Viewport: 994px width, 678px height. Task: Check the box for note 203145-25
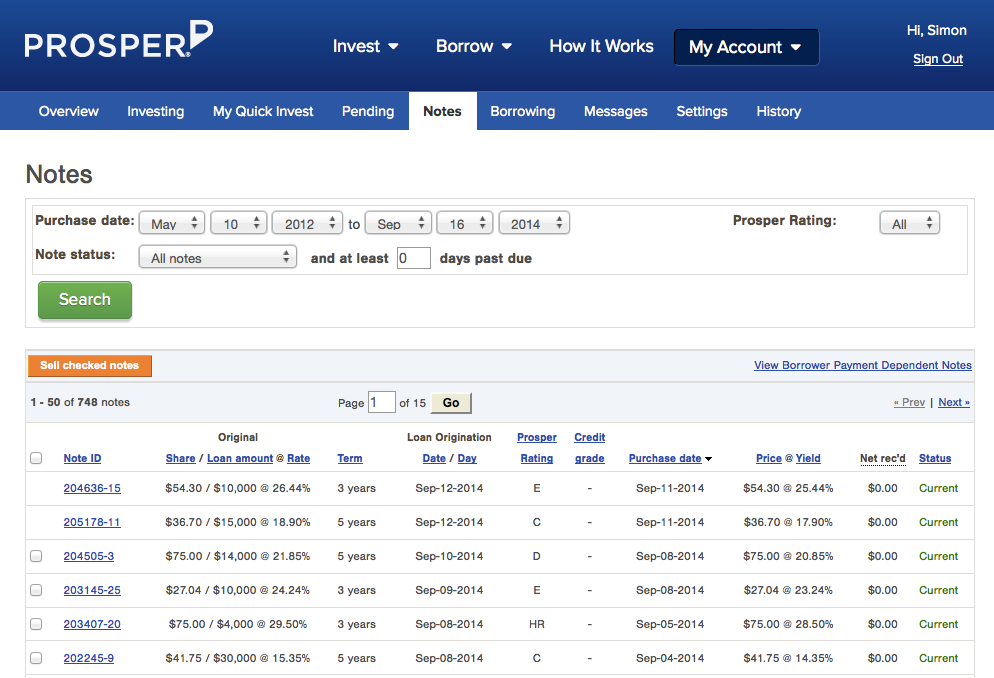coord(36,590)
